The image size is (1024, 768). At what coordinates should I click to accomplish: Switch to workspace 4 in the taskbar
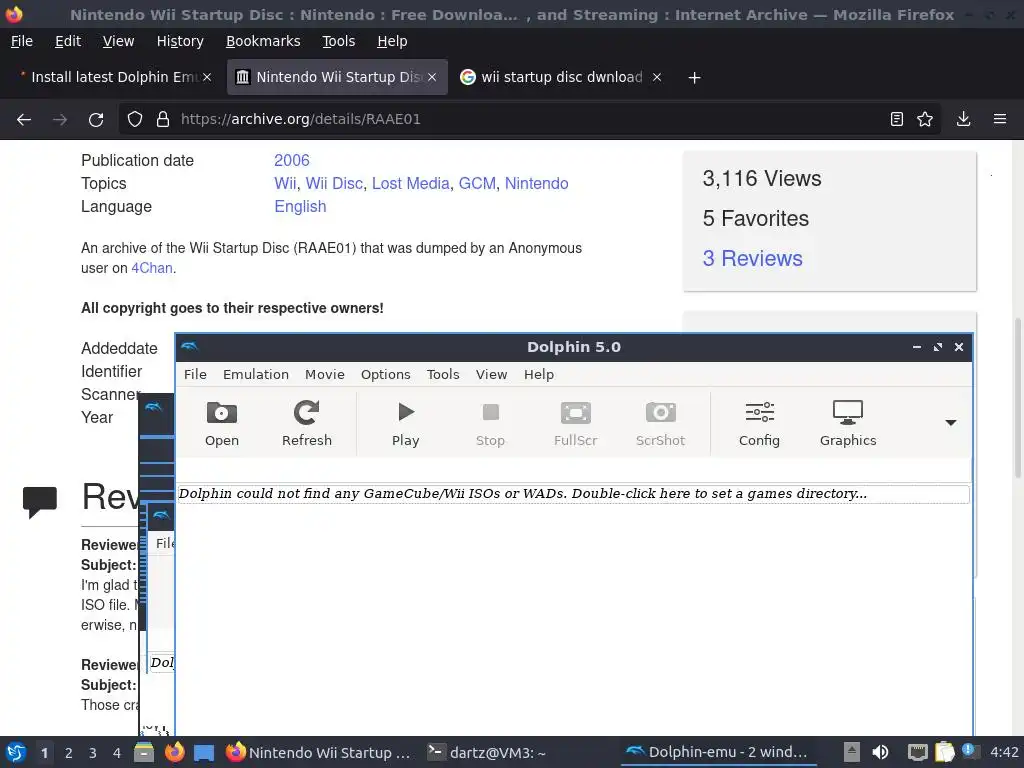tap(117, 753)
